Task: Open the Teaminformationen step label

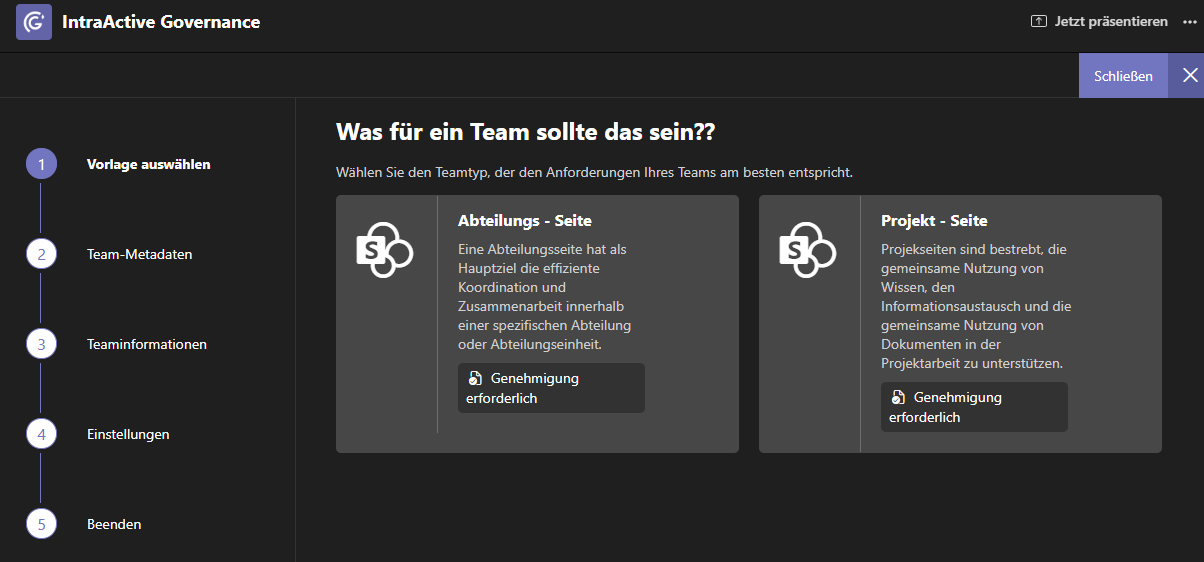Action: point(147,344)
